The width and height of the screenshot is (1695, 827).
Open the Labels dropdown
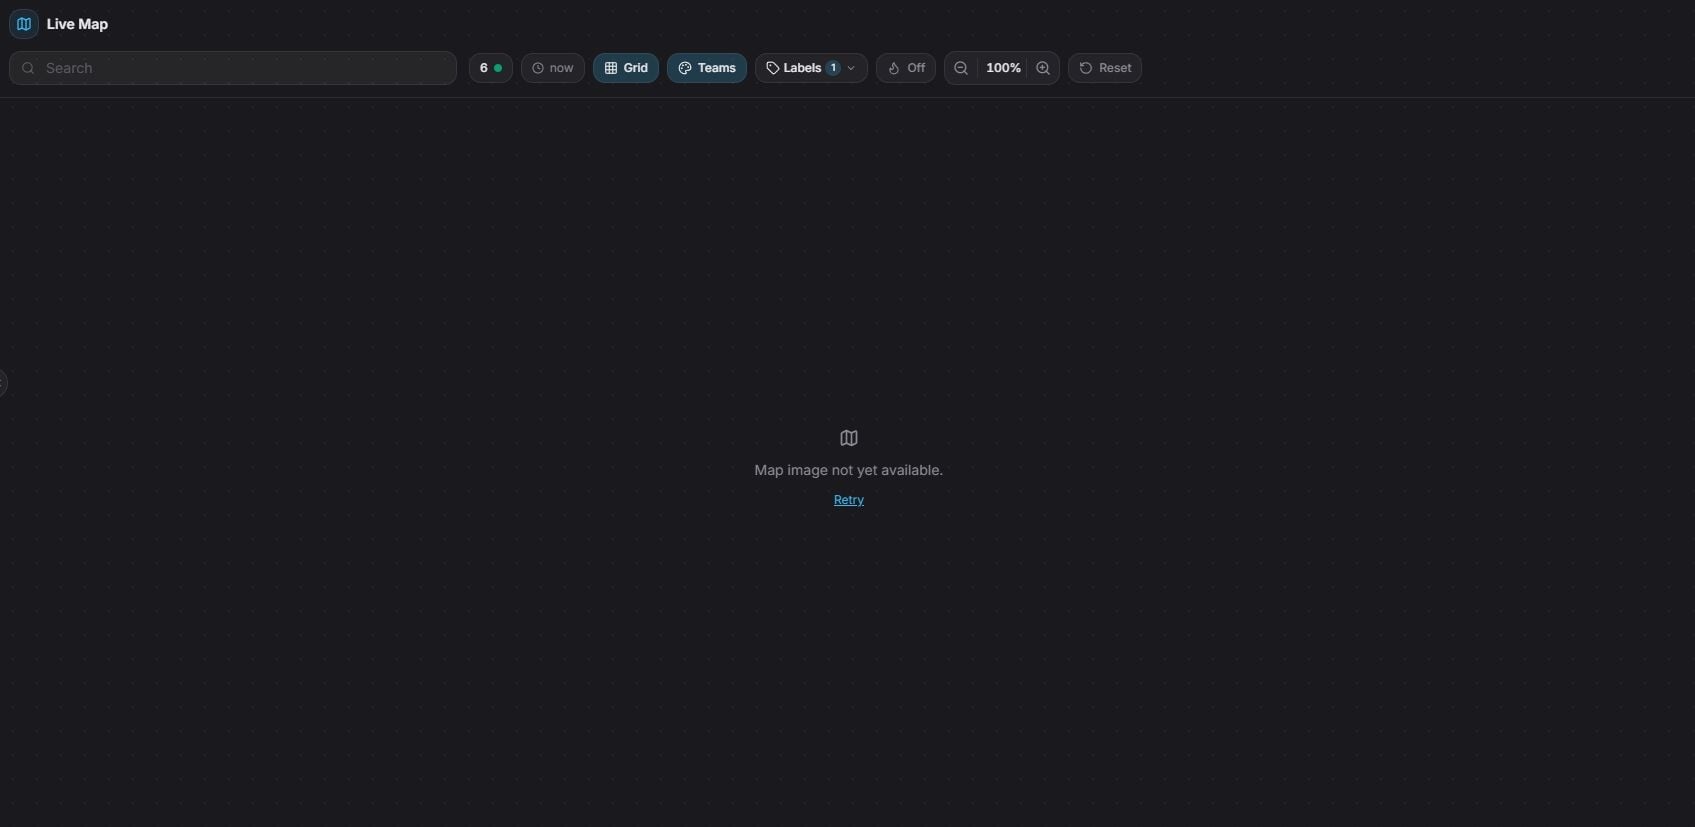pyautogui.click(x=801, y=68)
